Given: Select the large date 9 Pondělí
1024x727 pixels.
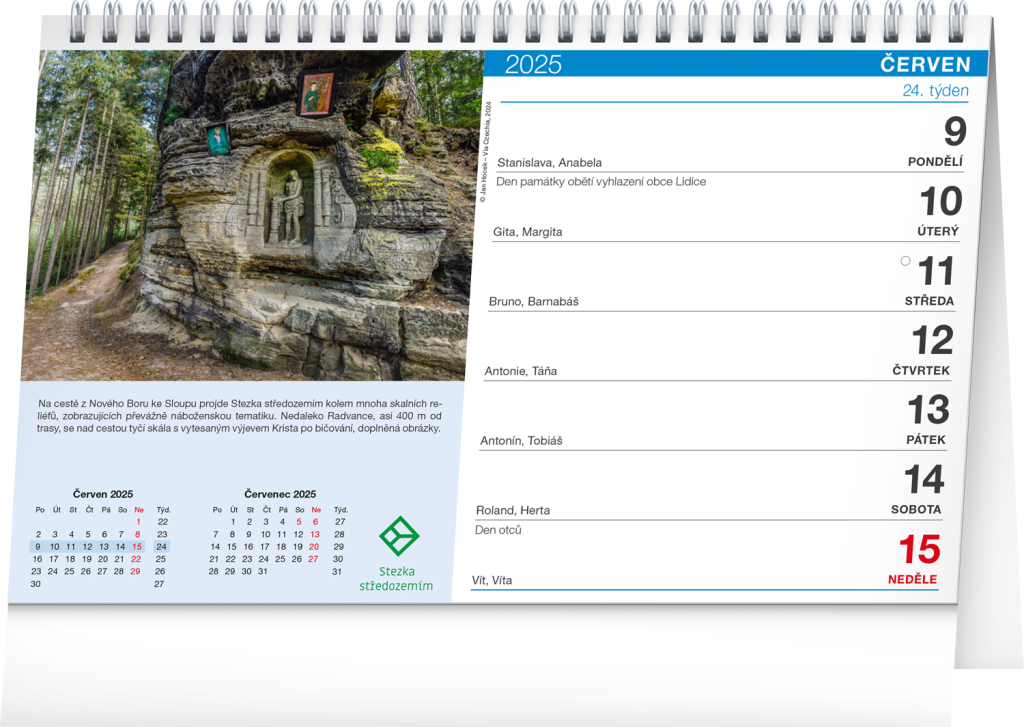Looking at the screenshot, I should (x=955, y=133).
